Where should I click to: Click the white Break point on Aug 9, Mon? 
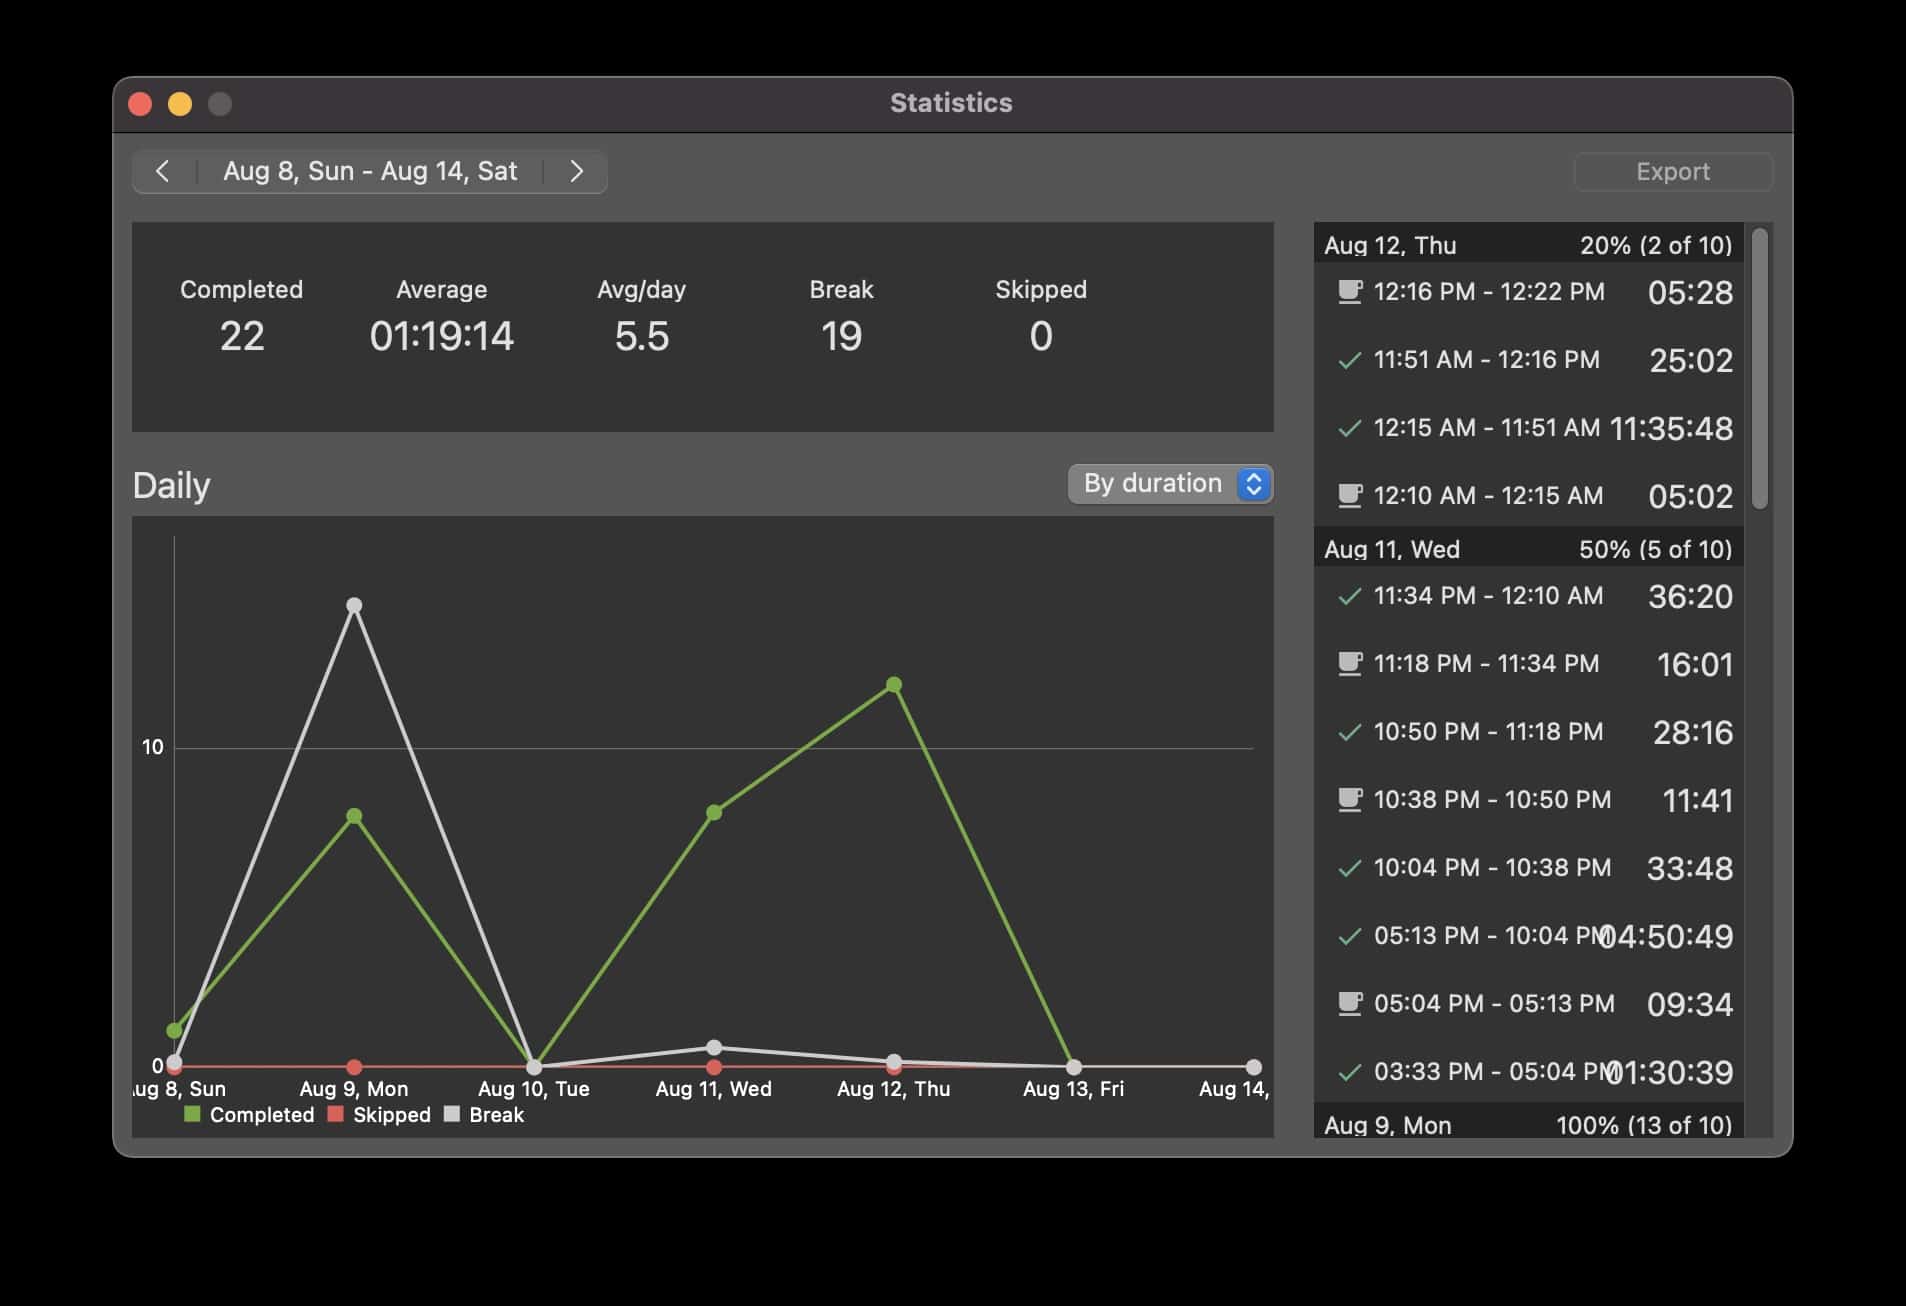[354, 606]
